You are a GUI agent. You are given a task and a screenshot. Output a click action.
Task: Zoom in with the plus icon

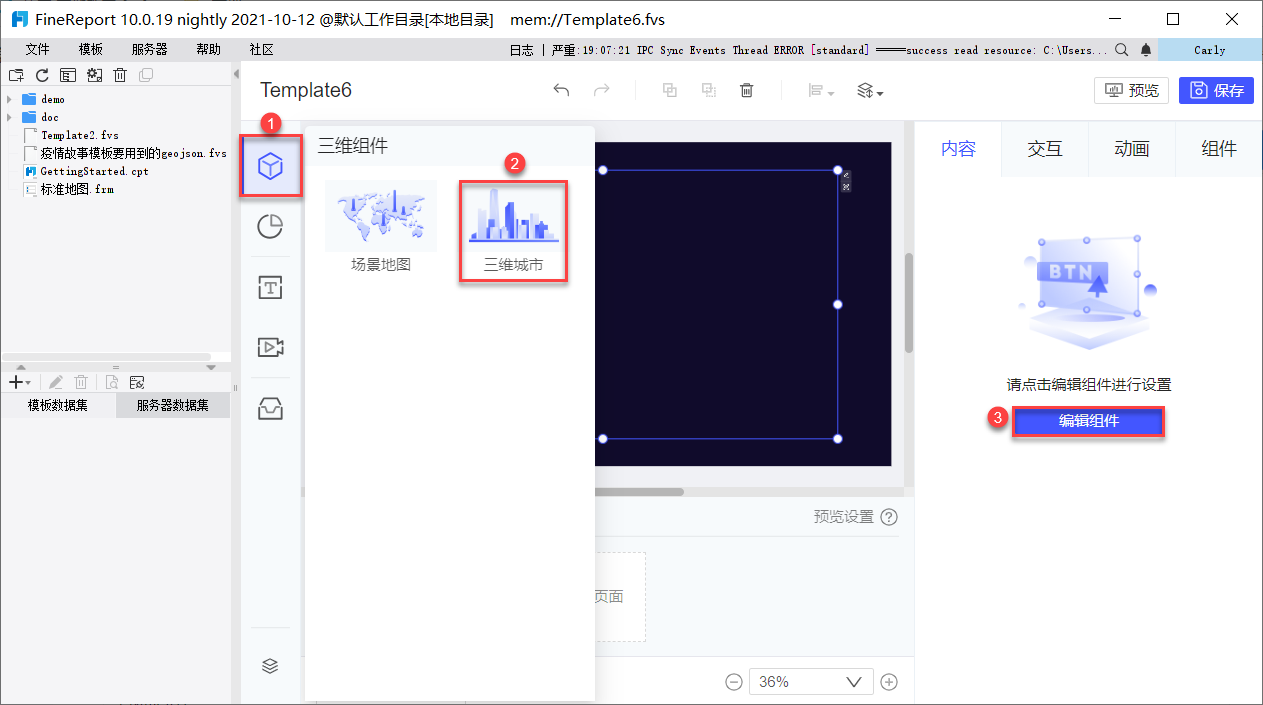click(889, 682)
